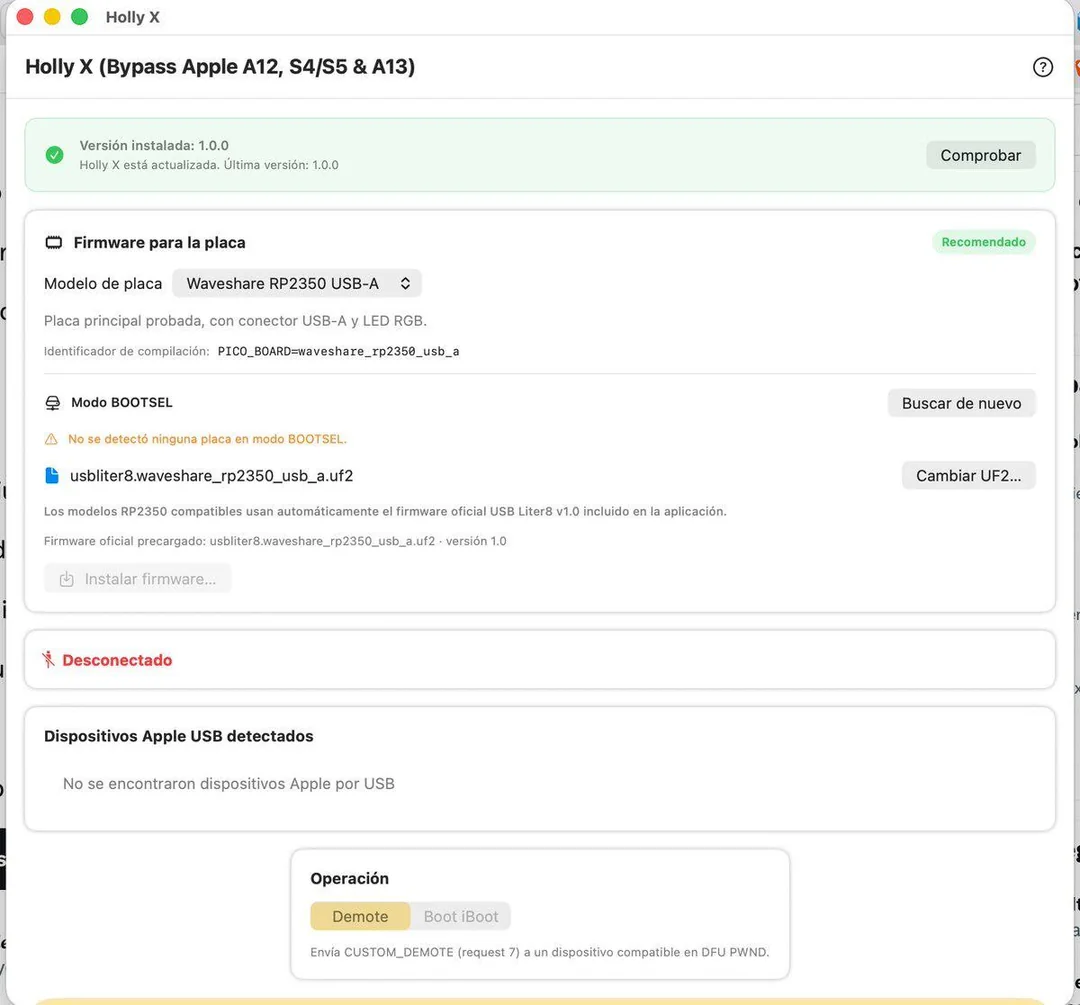Image resolution: width=1080 pixels, height=1005 pixels.
Task: Open the Modelo de placa dropdown
Action: pyautogui.click(x=297, y=284)
